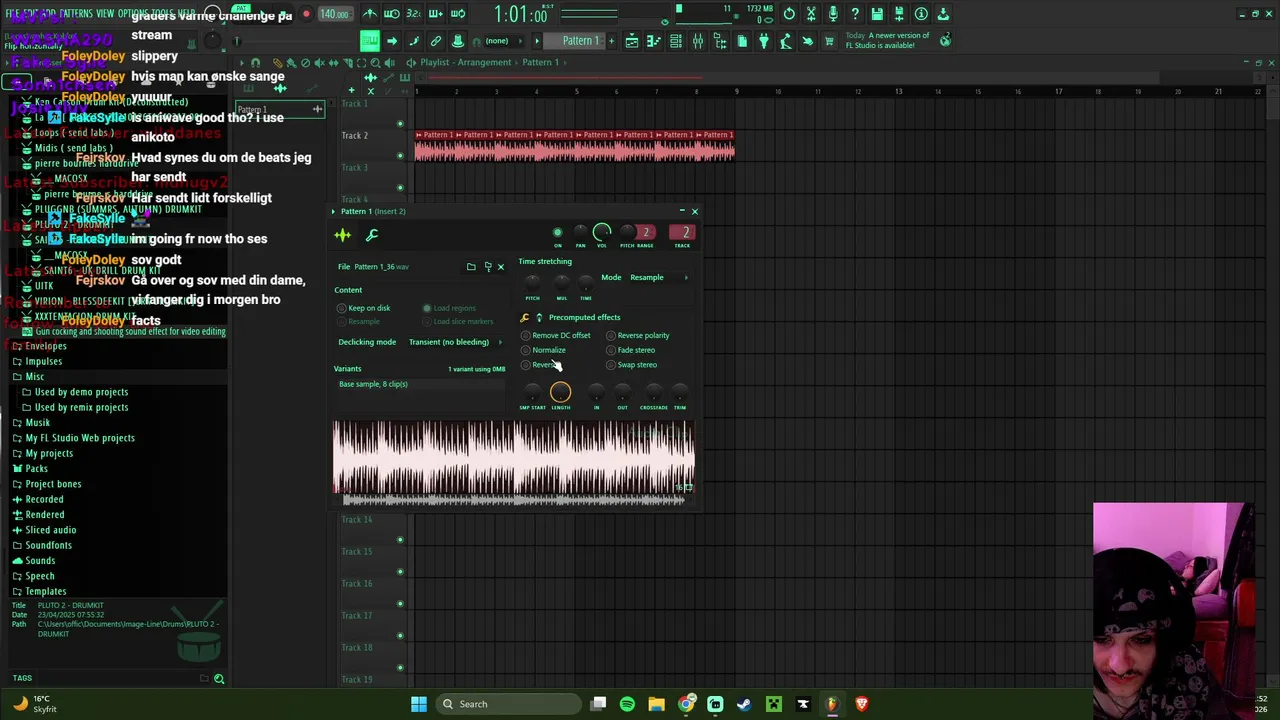Click the Windows Start button
The height and width of the screenshot is (720, 1280).
click(x=419, y=704)
